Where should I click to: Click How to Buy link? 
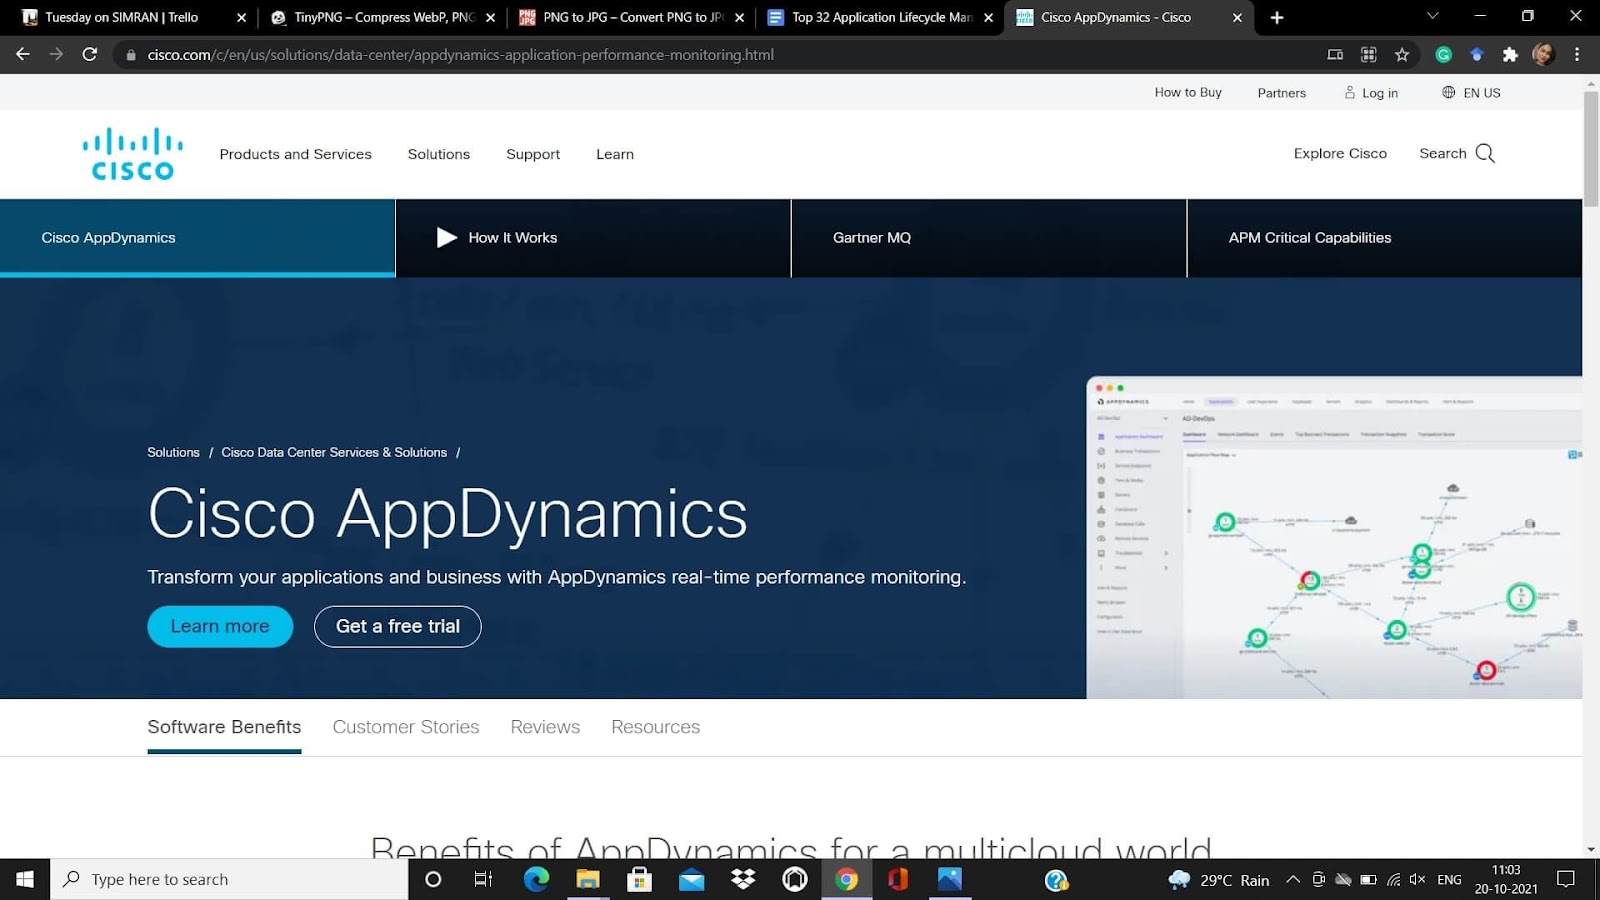(1188, 92)
